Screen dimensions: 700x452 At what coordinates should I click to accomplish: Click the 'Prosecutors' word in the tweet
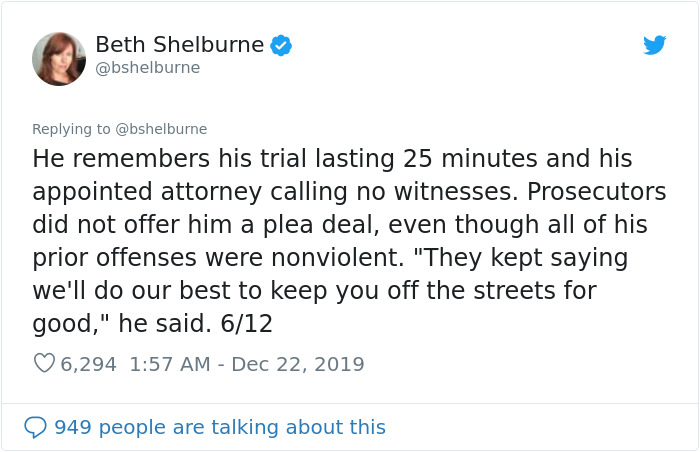596,192
